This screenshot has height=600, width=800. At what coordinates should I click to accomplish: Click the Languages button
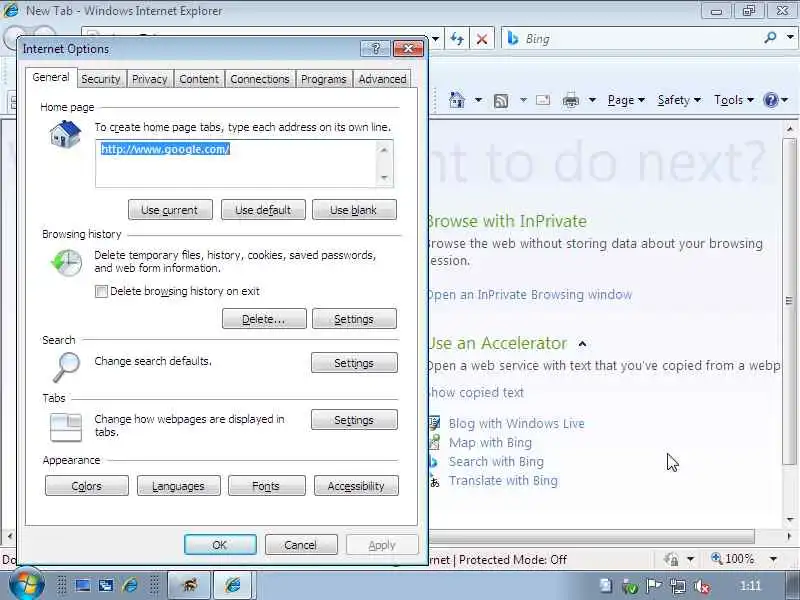(x=179, y=486)
